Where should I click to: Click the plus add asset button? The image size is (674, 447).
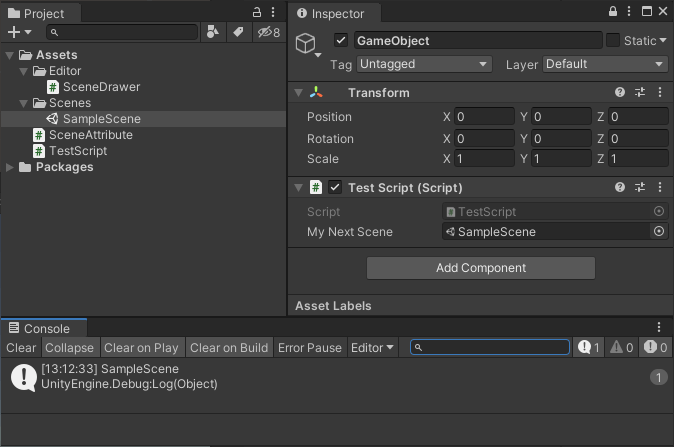coord(14,32)
